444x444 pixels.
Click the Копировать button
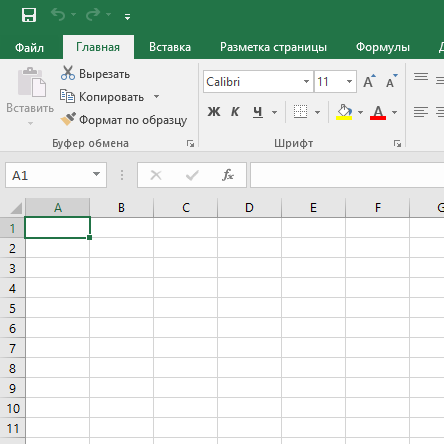[x=102, y=97]
